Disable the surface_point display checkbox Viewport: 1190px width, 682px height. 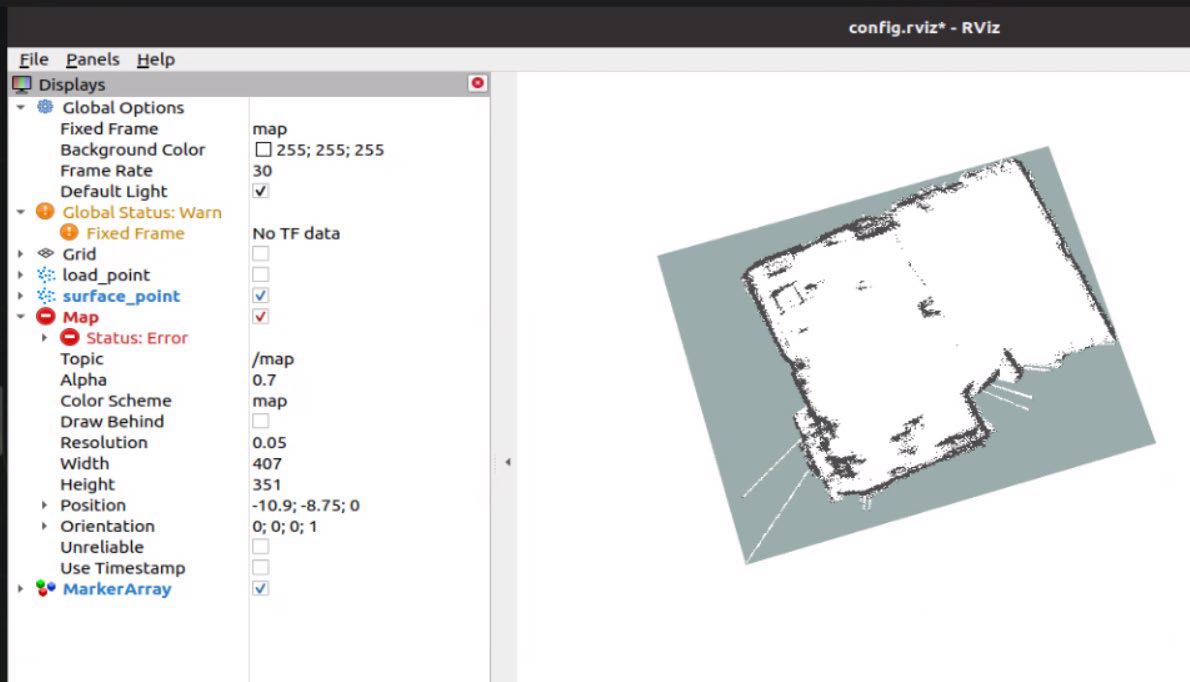(260, 295)
